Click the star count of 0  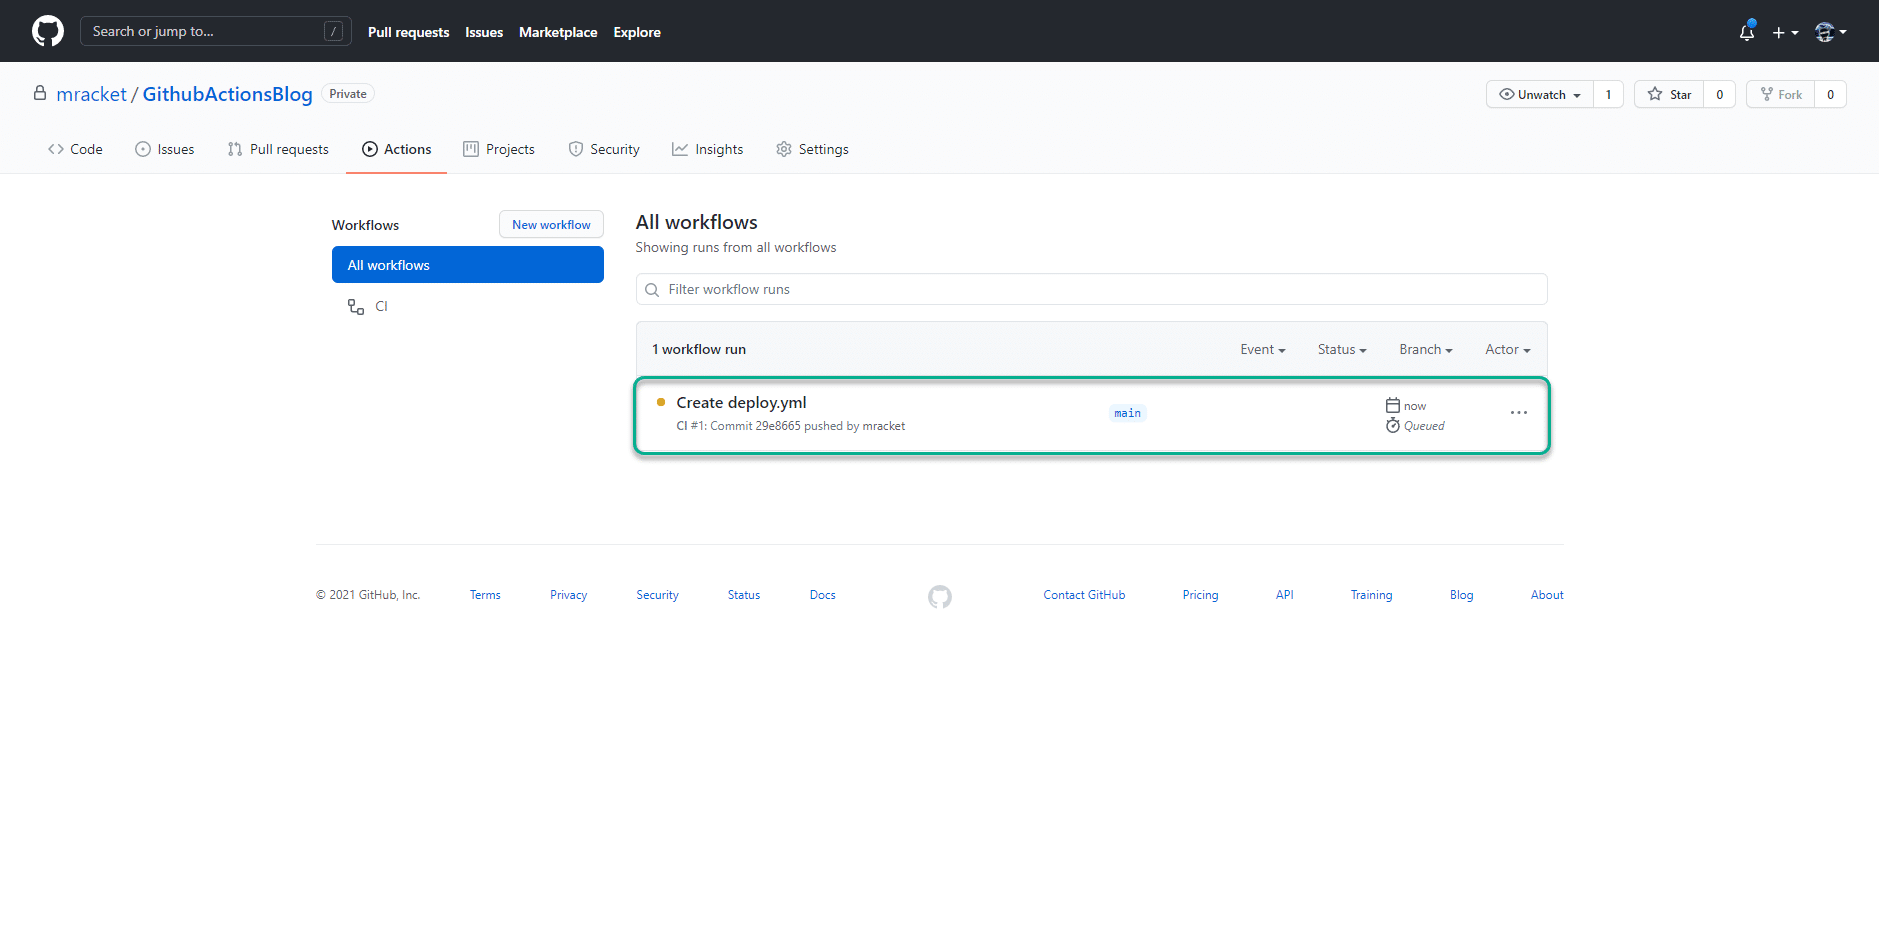click(x=1719, y=94)
